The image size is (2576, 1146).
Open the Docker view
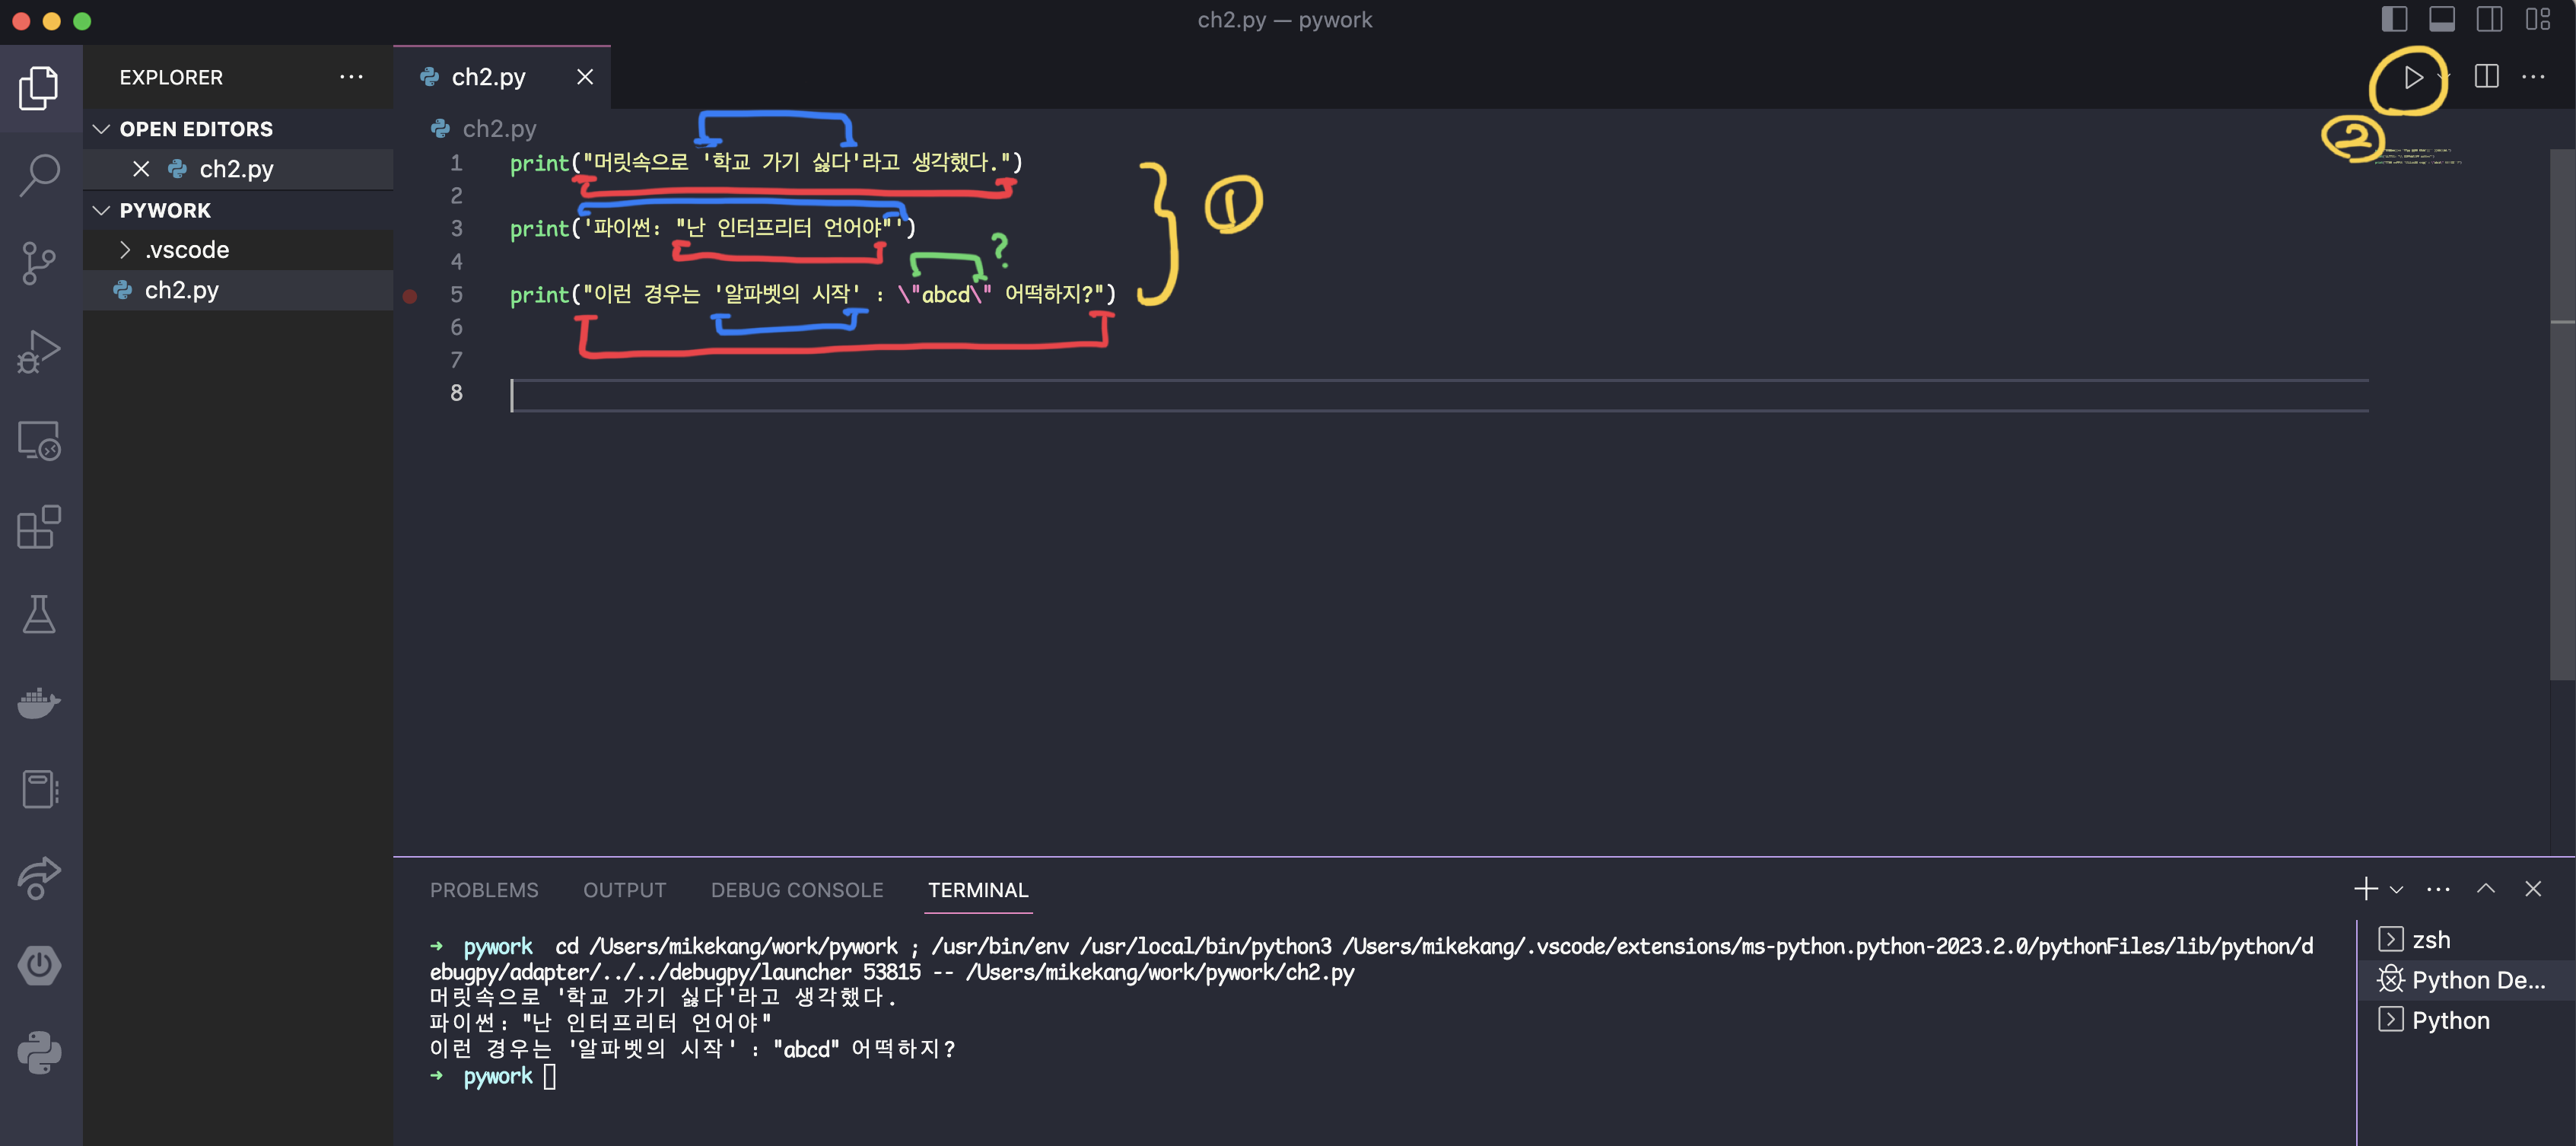40,702
